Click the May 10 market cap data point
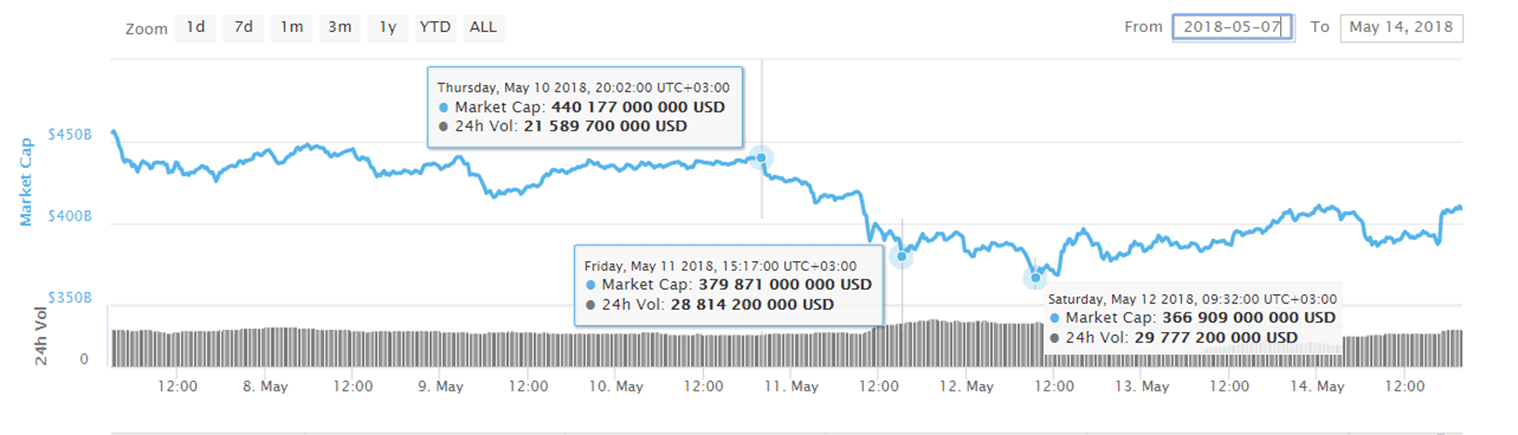The height and width of the screenshot is (435, 1518). tap(761, 157)
